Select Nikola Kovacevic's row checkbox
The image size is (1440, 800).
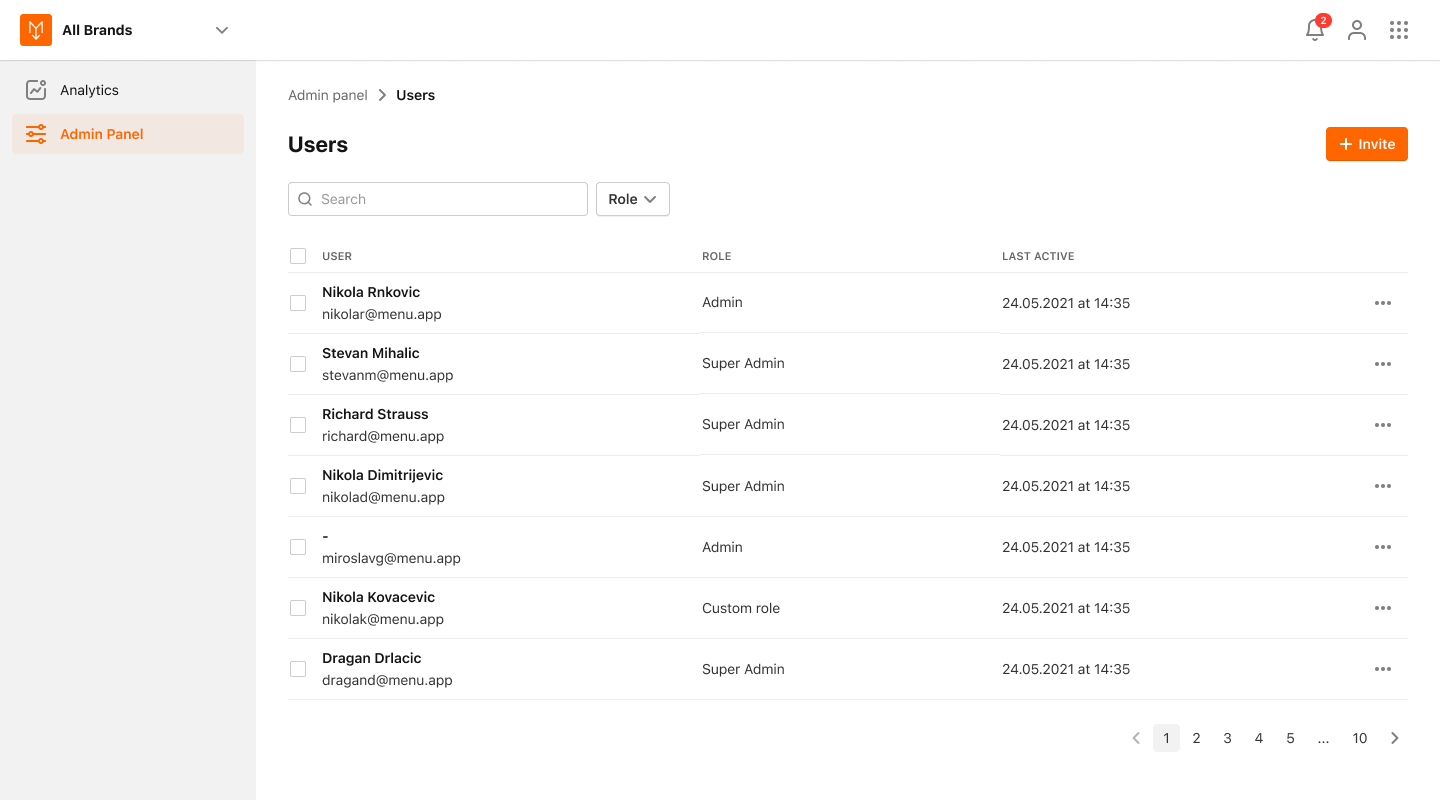click(298, 607)
